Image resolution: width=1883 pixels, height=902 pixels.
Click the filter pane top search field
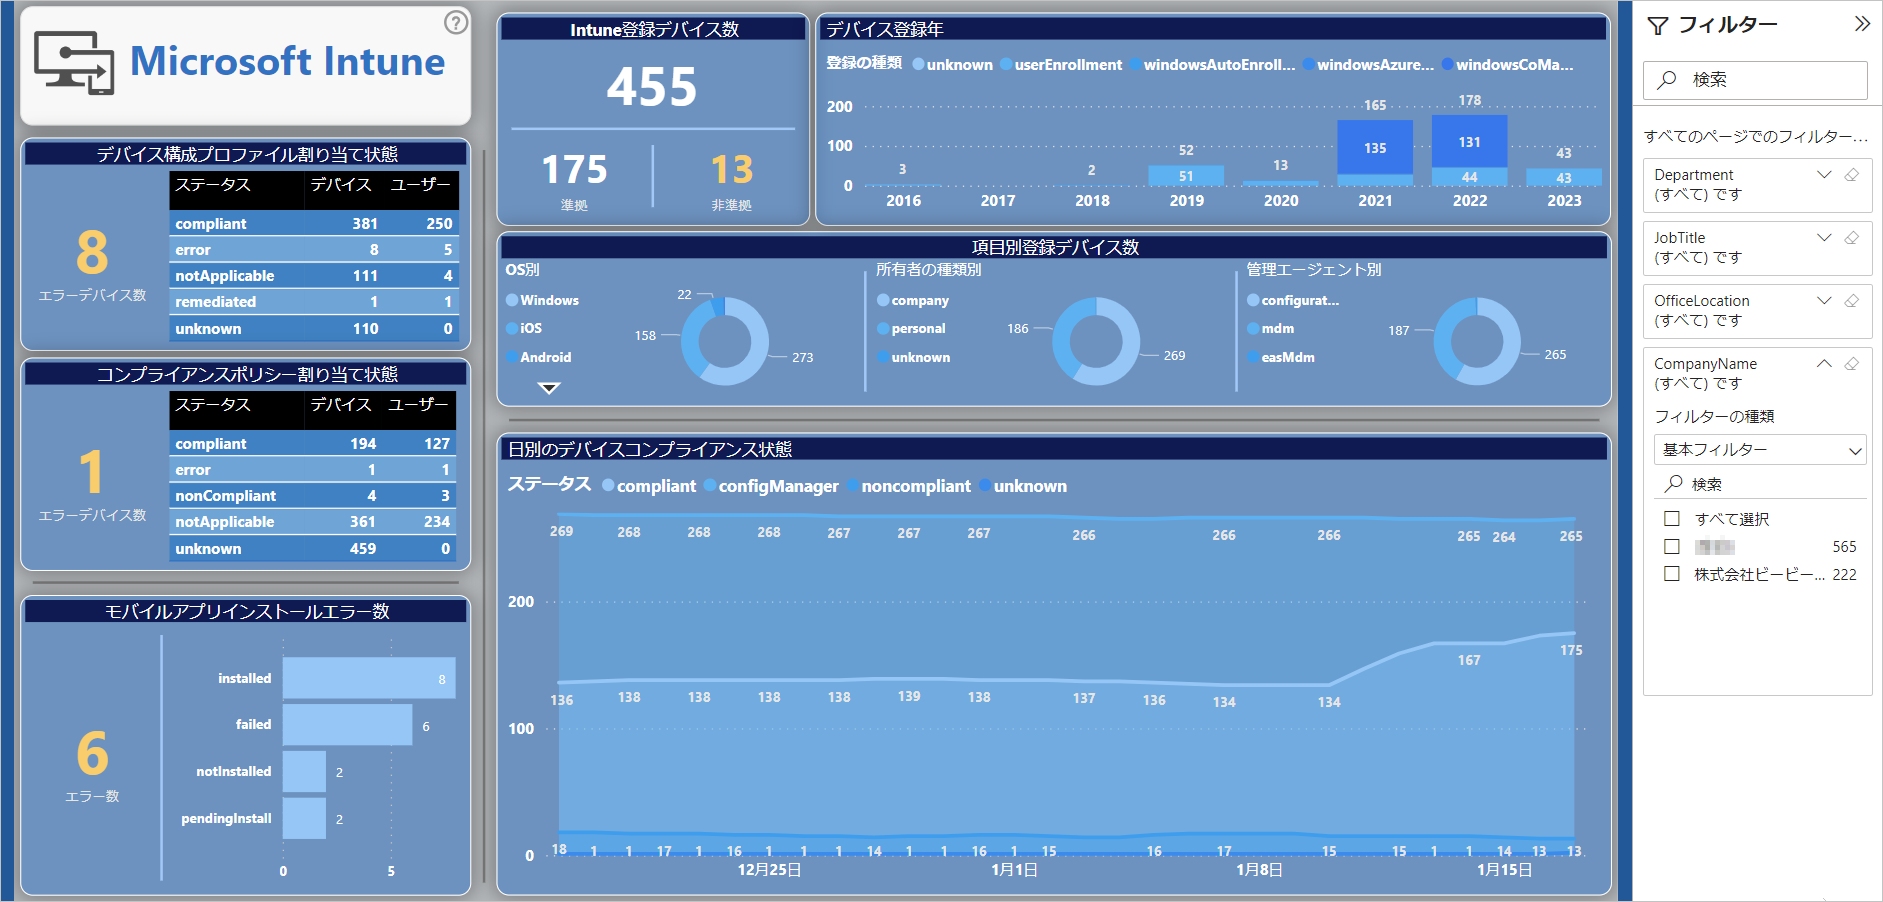click(1755, 80)
